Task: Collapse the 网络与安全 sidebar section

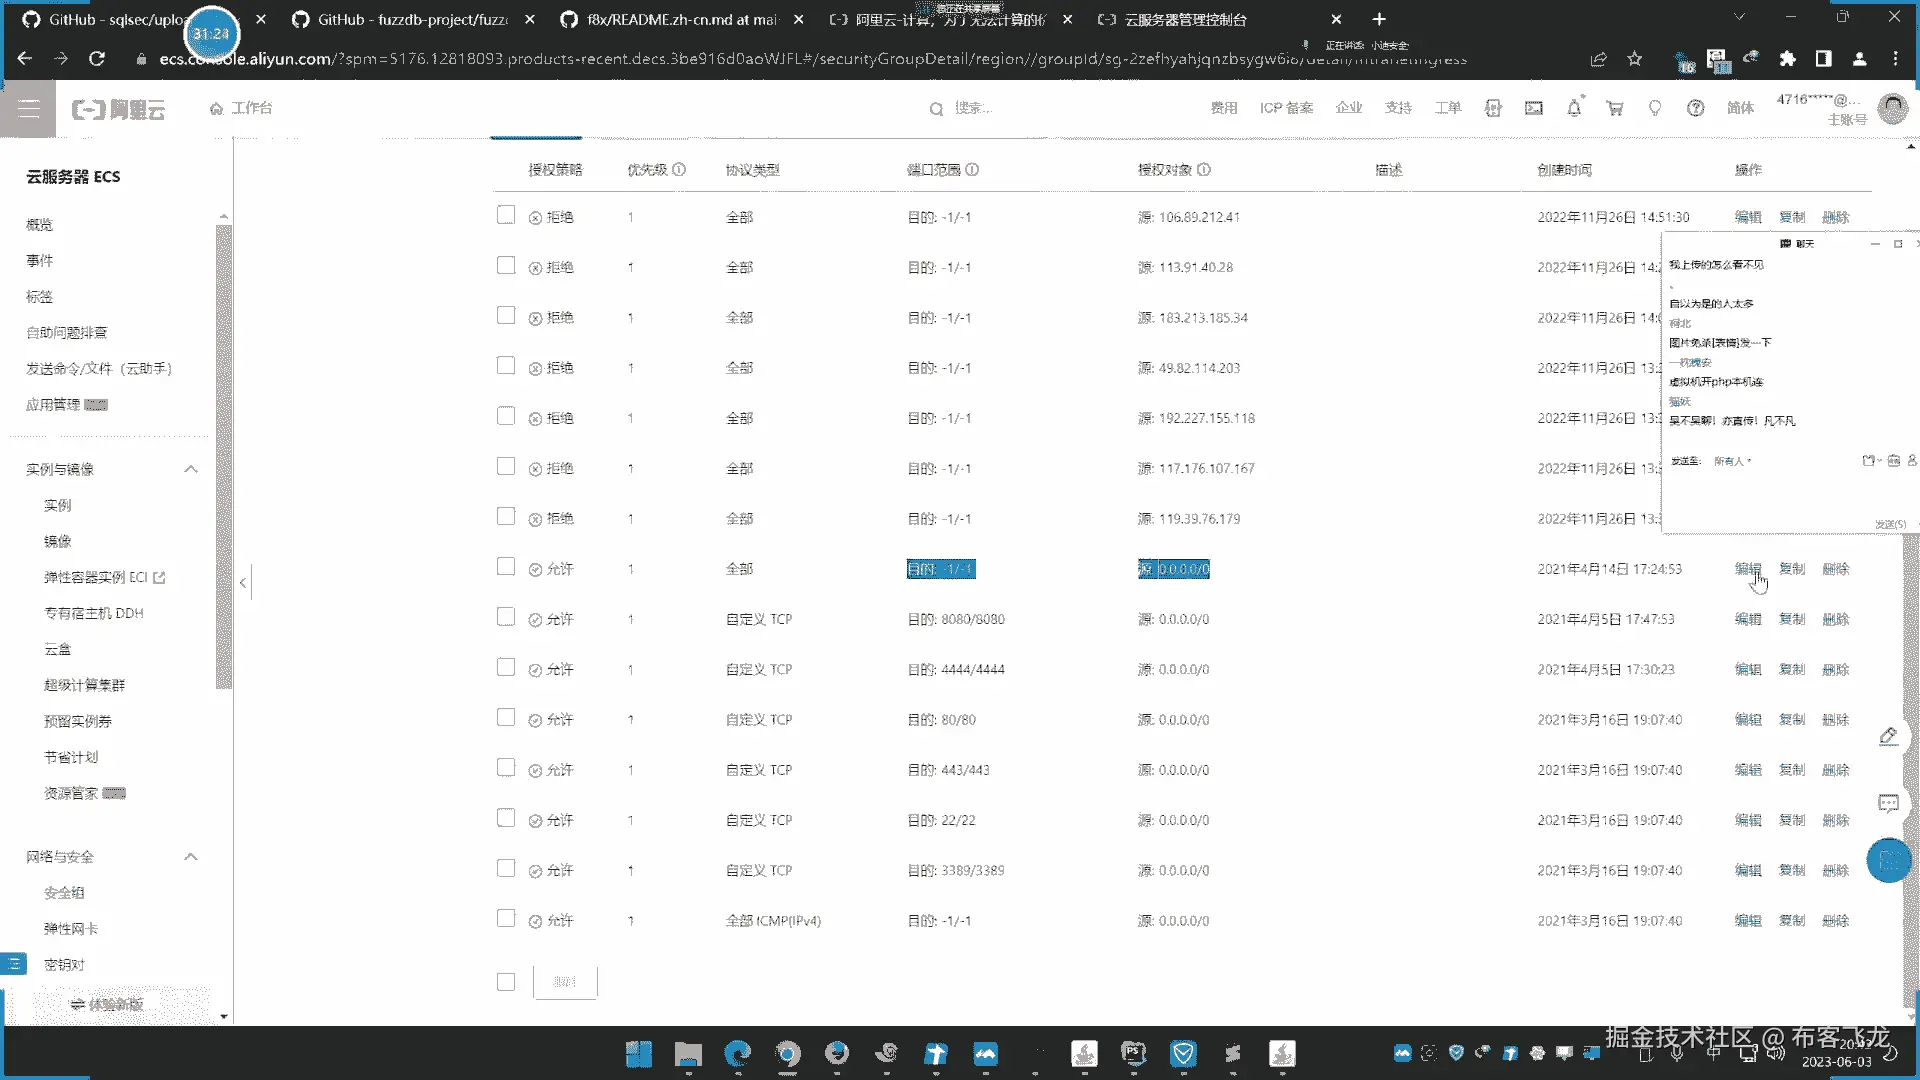Action: pos(191,857)
